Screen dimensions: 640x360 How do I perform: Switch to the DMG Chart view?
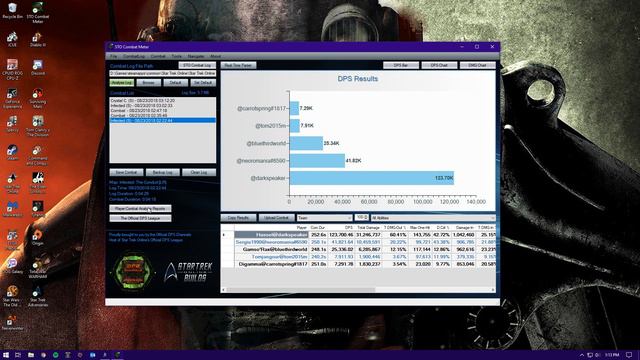[477, 65]
